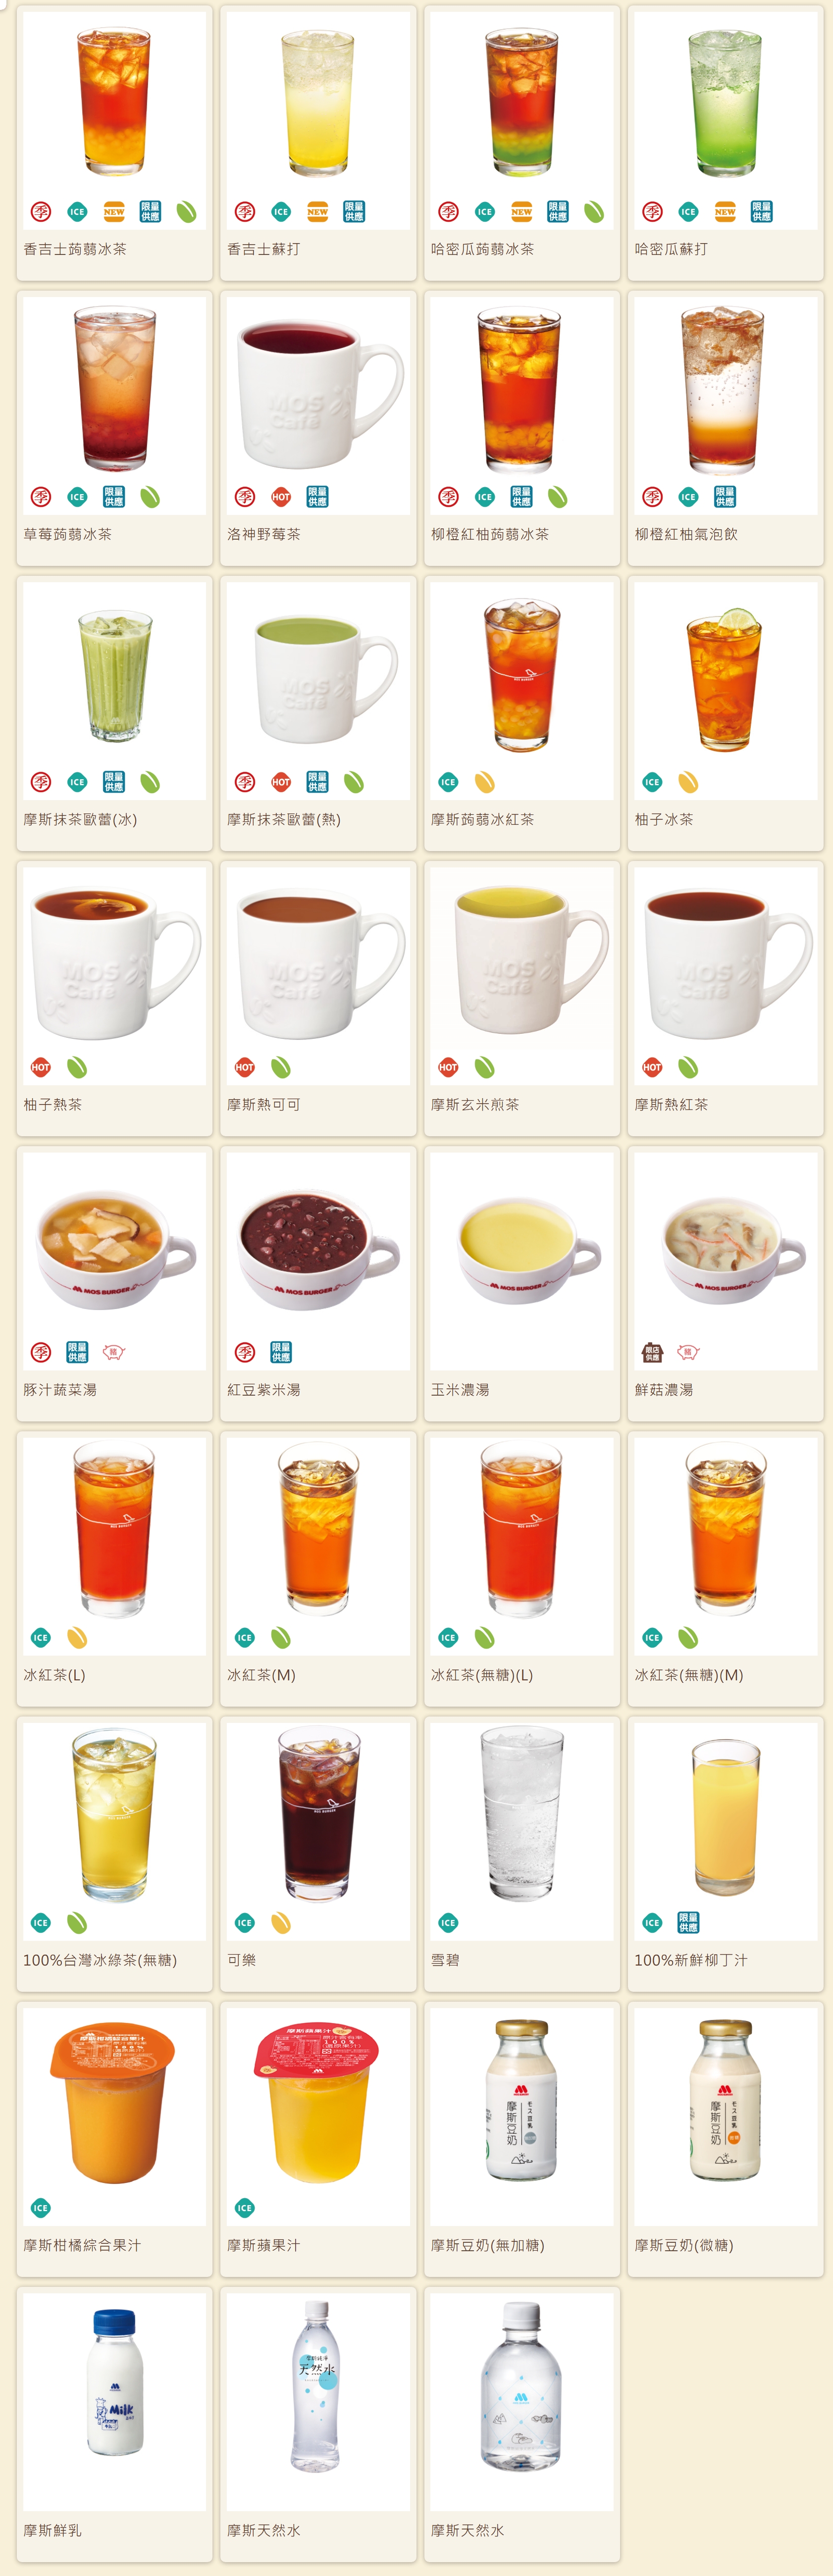Screen dimensions: 833x2576
Task: Click the store icon under 鮮菇濃湯
Action: [652, 1352]
